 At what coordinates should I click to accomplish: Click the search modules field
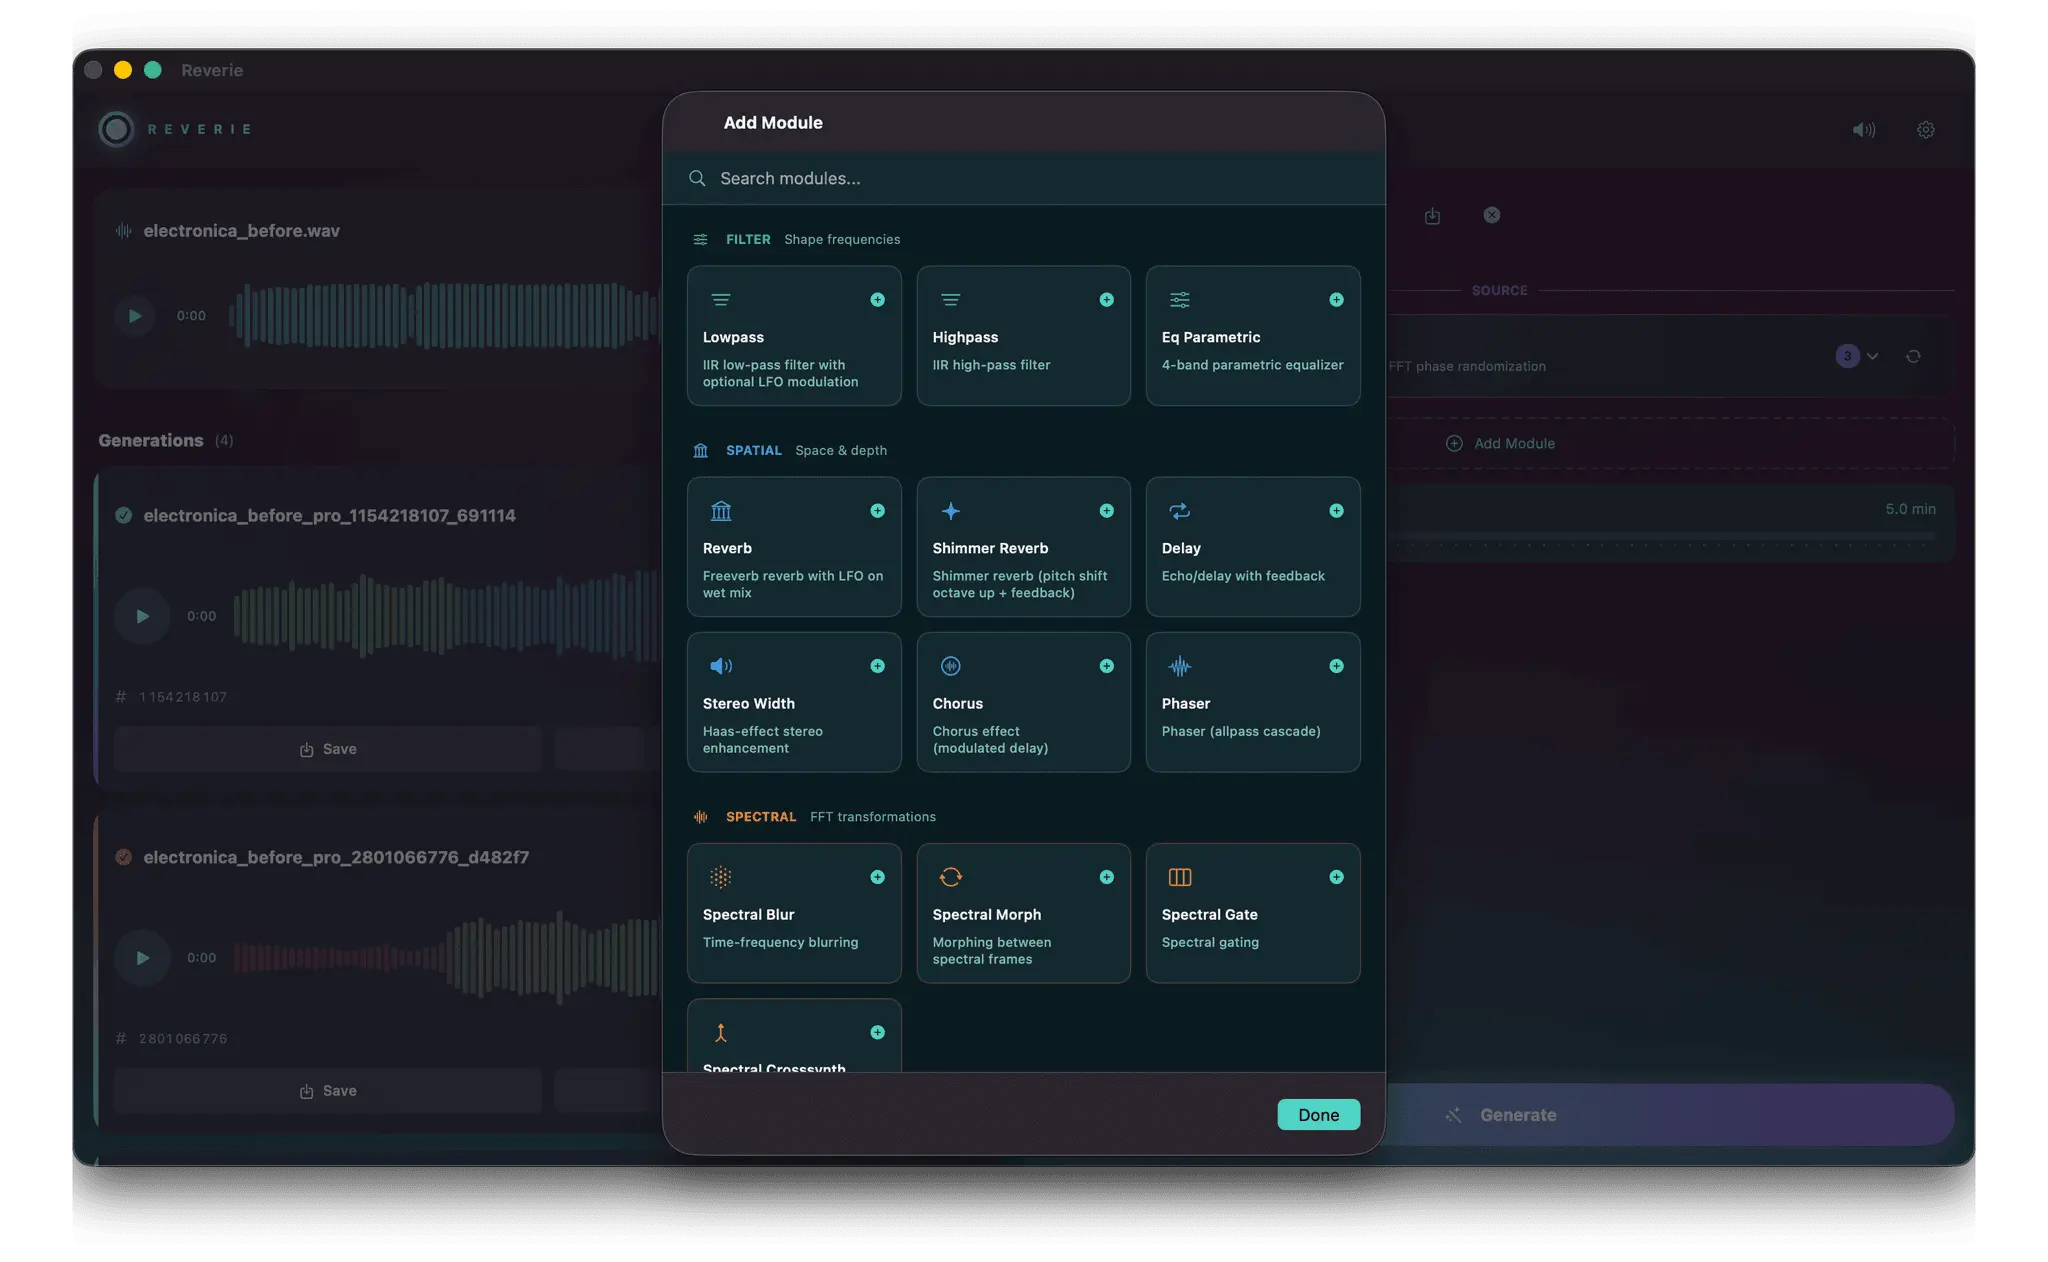coord(1023,178)
